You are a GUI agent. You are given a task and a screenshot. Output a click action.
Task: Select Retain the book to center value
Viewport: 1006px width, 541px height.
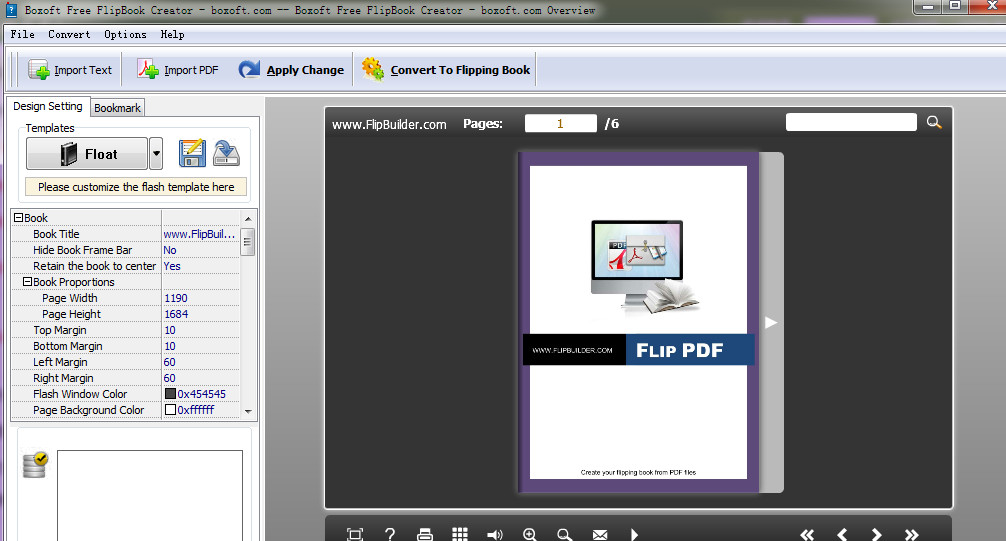coord(200,266)
